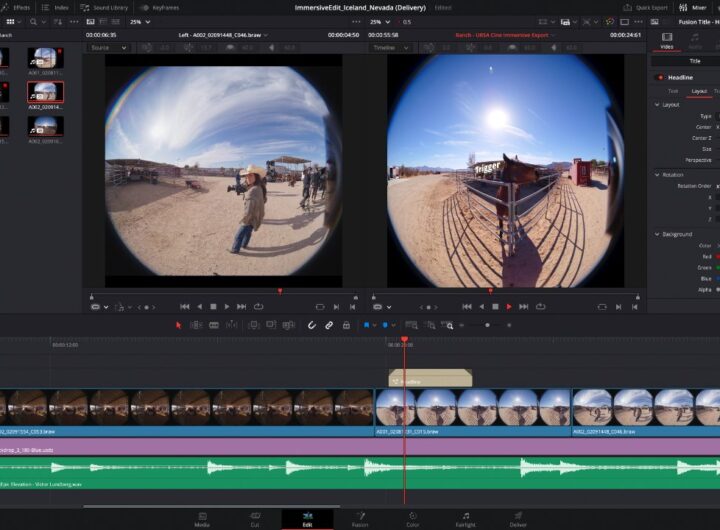The width and height of the screenshot is (720, 530).
Task: Open the Source mode dropdown
Action: (x=108, y=47)
